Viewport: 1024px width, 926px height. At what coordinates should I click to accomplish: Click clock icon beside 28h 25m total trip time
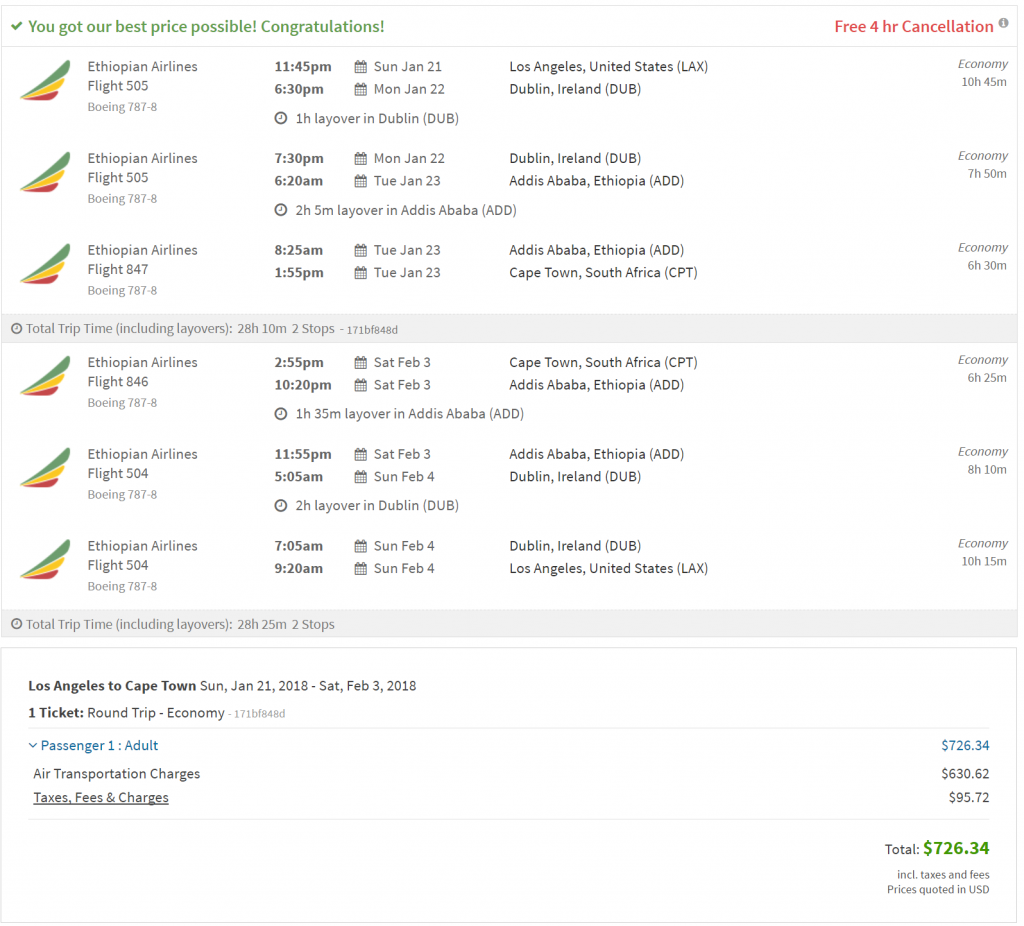(16, 624)
